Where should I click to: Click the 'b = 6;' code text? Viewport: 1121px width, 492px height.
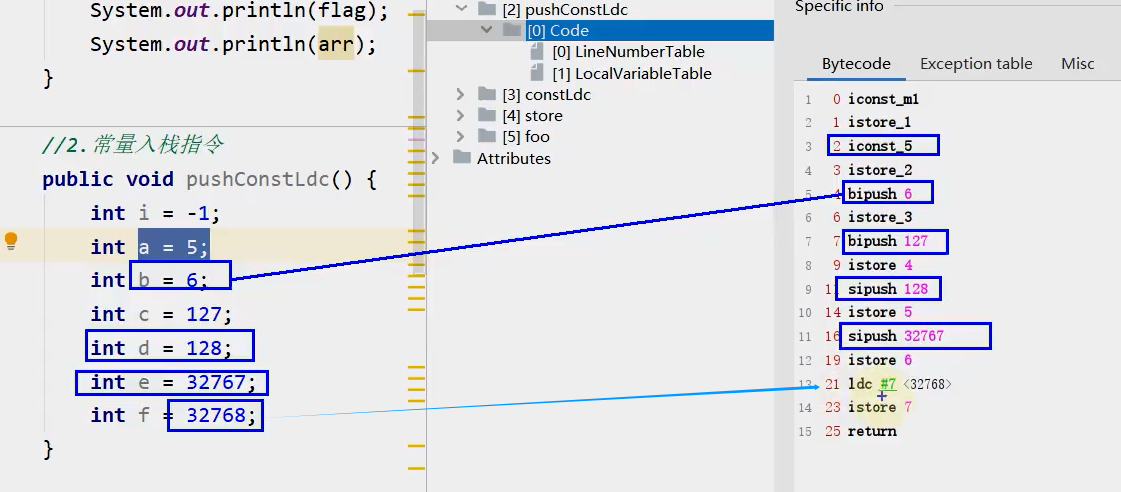(x=174, y=280)
